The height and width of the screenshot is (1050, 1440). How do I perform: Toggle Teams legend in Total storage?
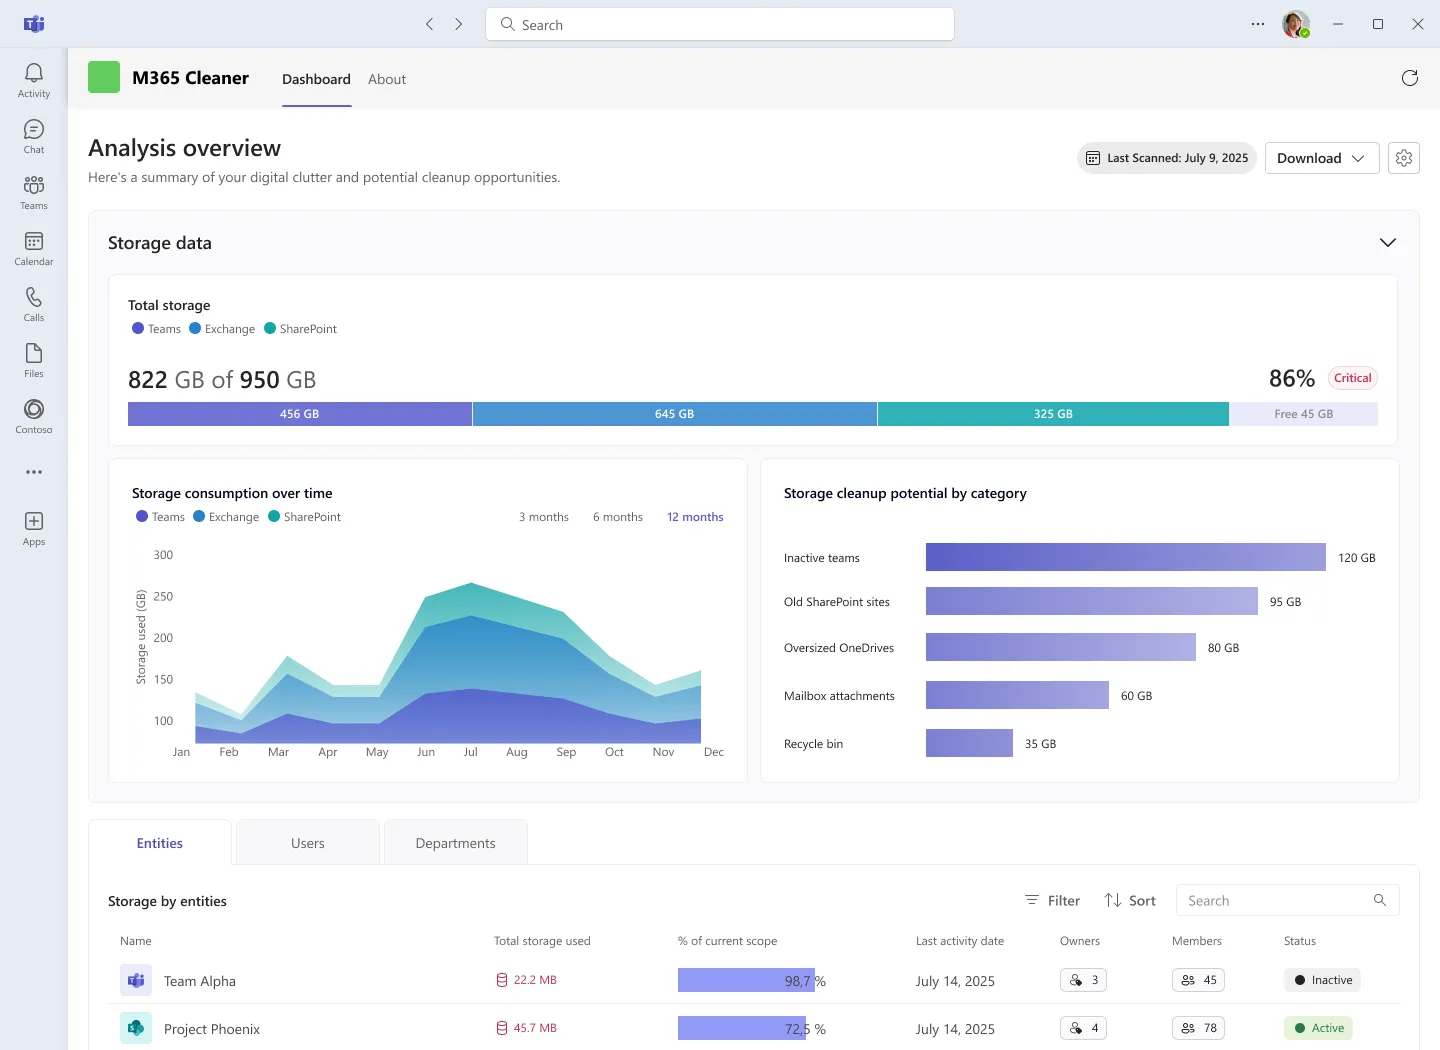[156, 329]
